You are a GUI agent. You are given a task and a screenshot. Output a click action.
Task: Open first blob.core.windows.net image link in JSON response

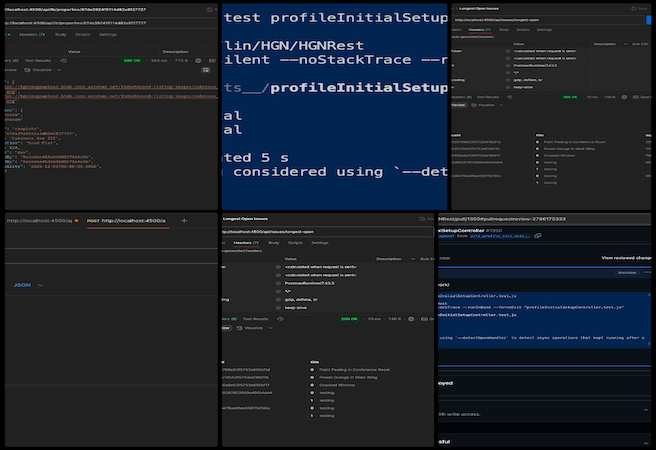pyautogui.click(x=111, y=87)
